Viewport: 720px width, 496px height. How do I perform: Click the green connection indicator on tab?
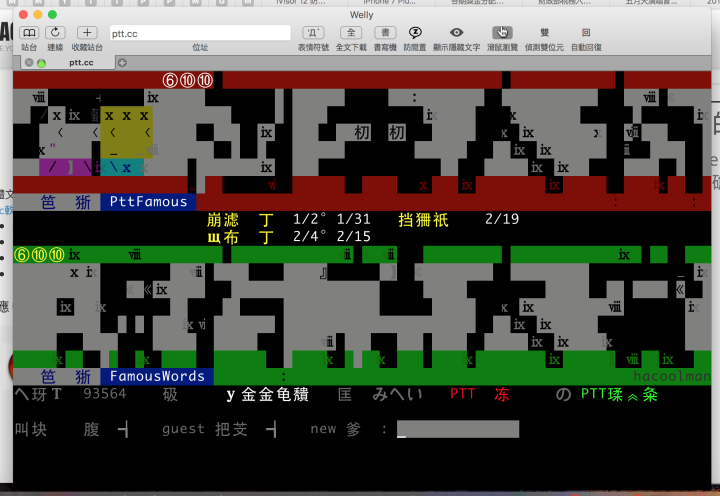click(x=41, y=63)
